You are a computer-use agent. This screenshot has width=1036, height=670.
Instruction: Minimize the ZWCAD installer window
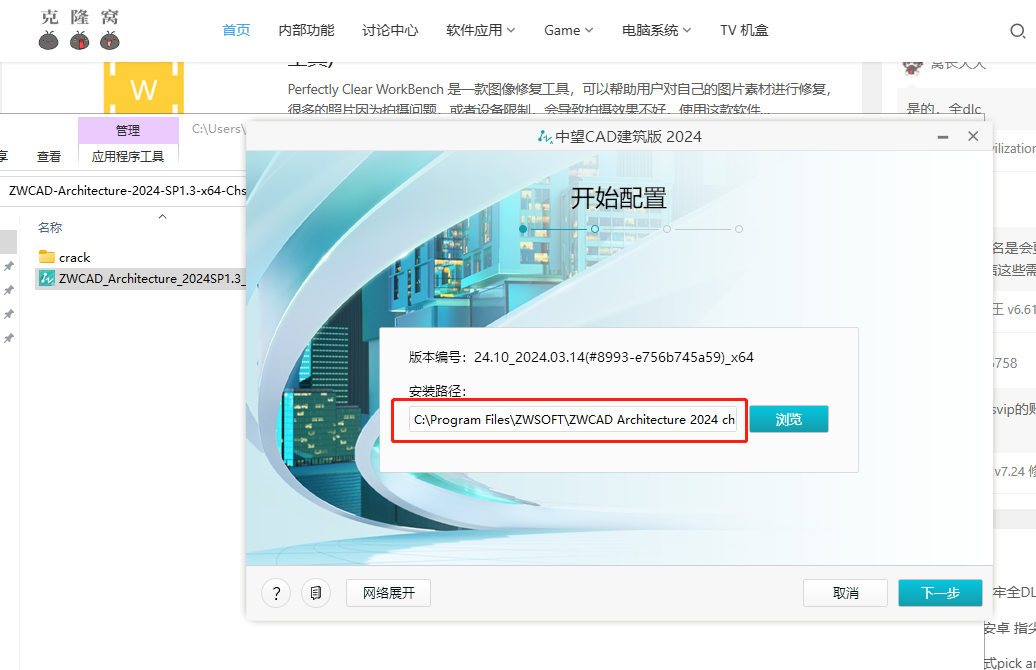(x=943, y=137)
